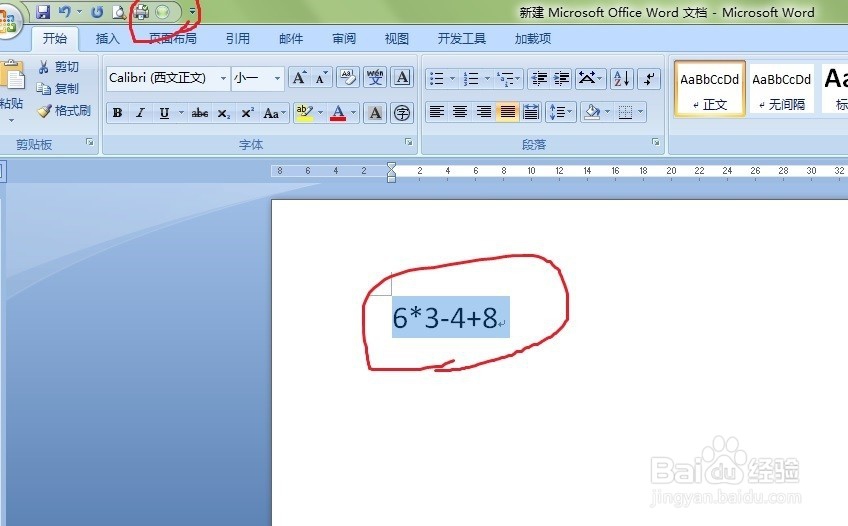Switch to the 引用 (References) tab
The width and height of the screenshot is (848, 526).
238,38
